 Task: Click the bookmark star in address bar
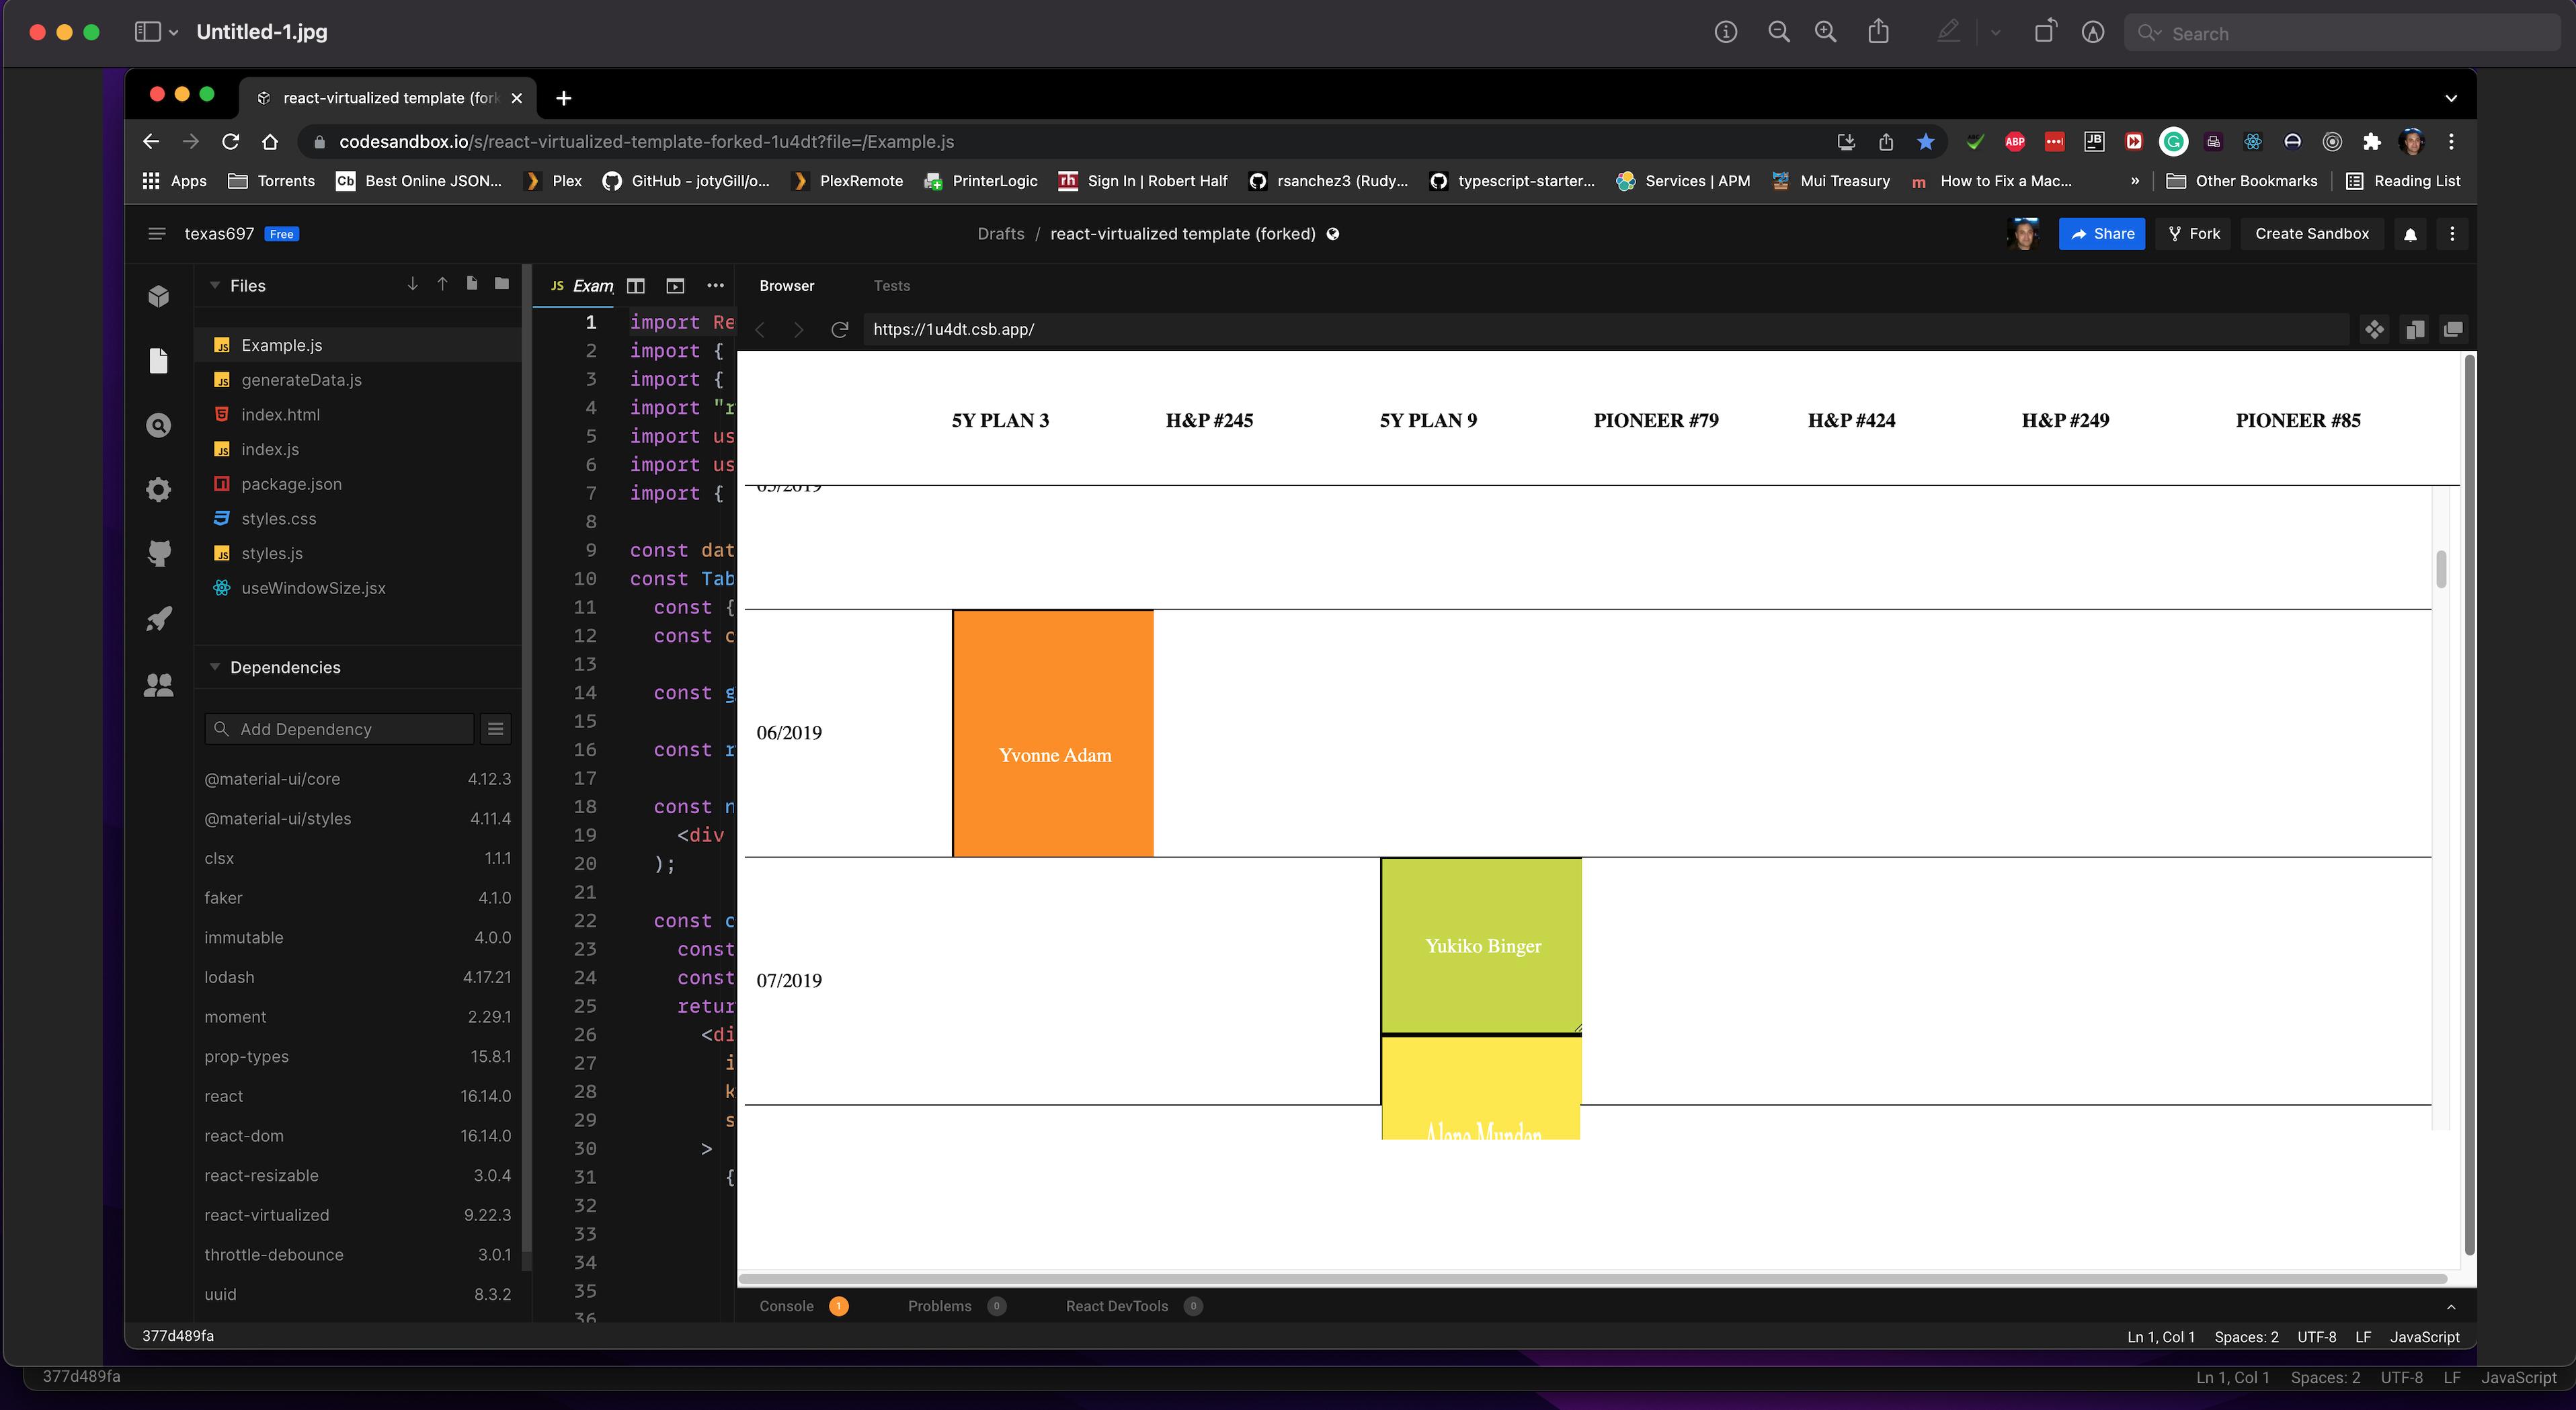pyautogui.click(x=1925, y=142)
